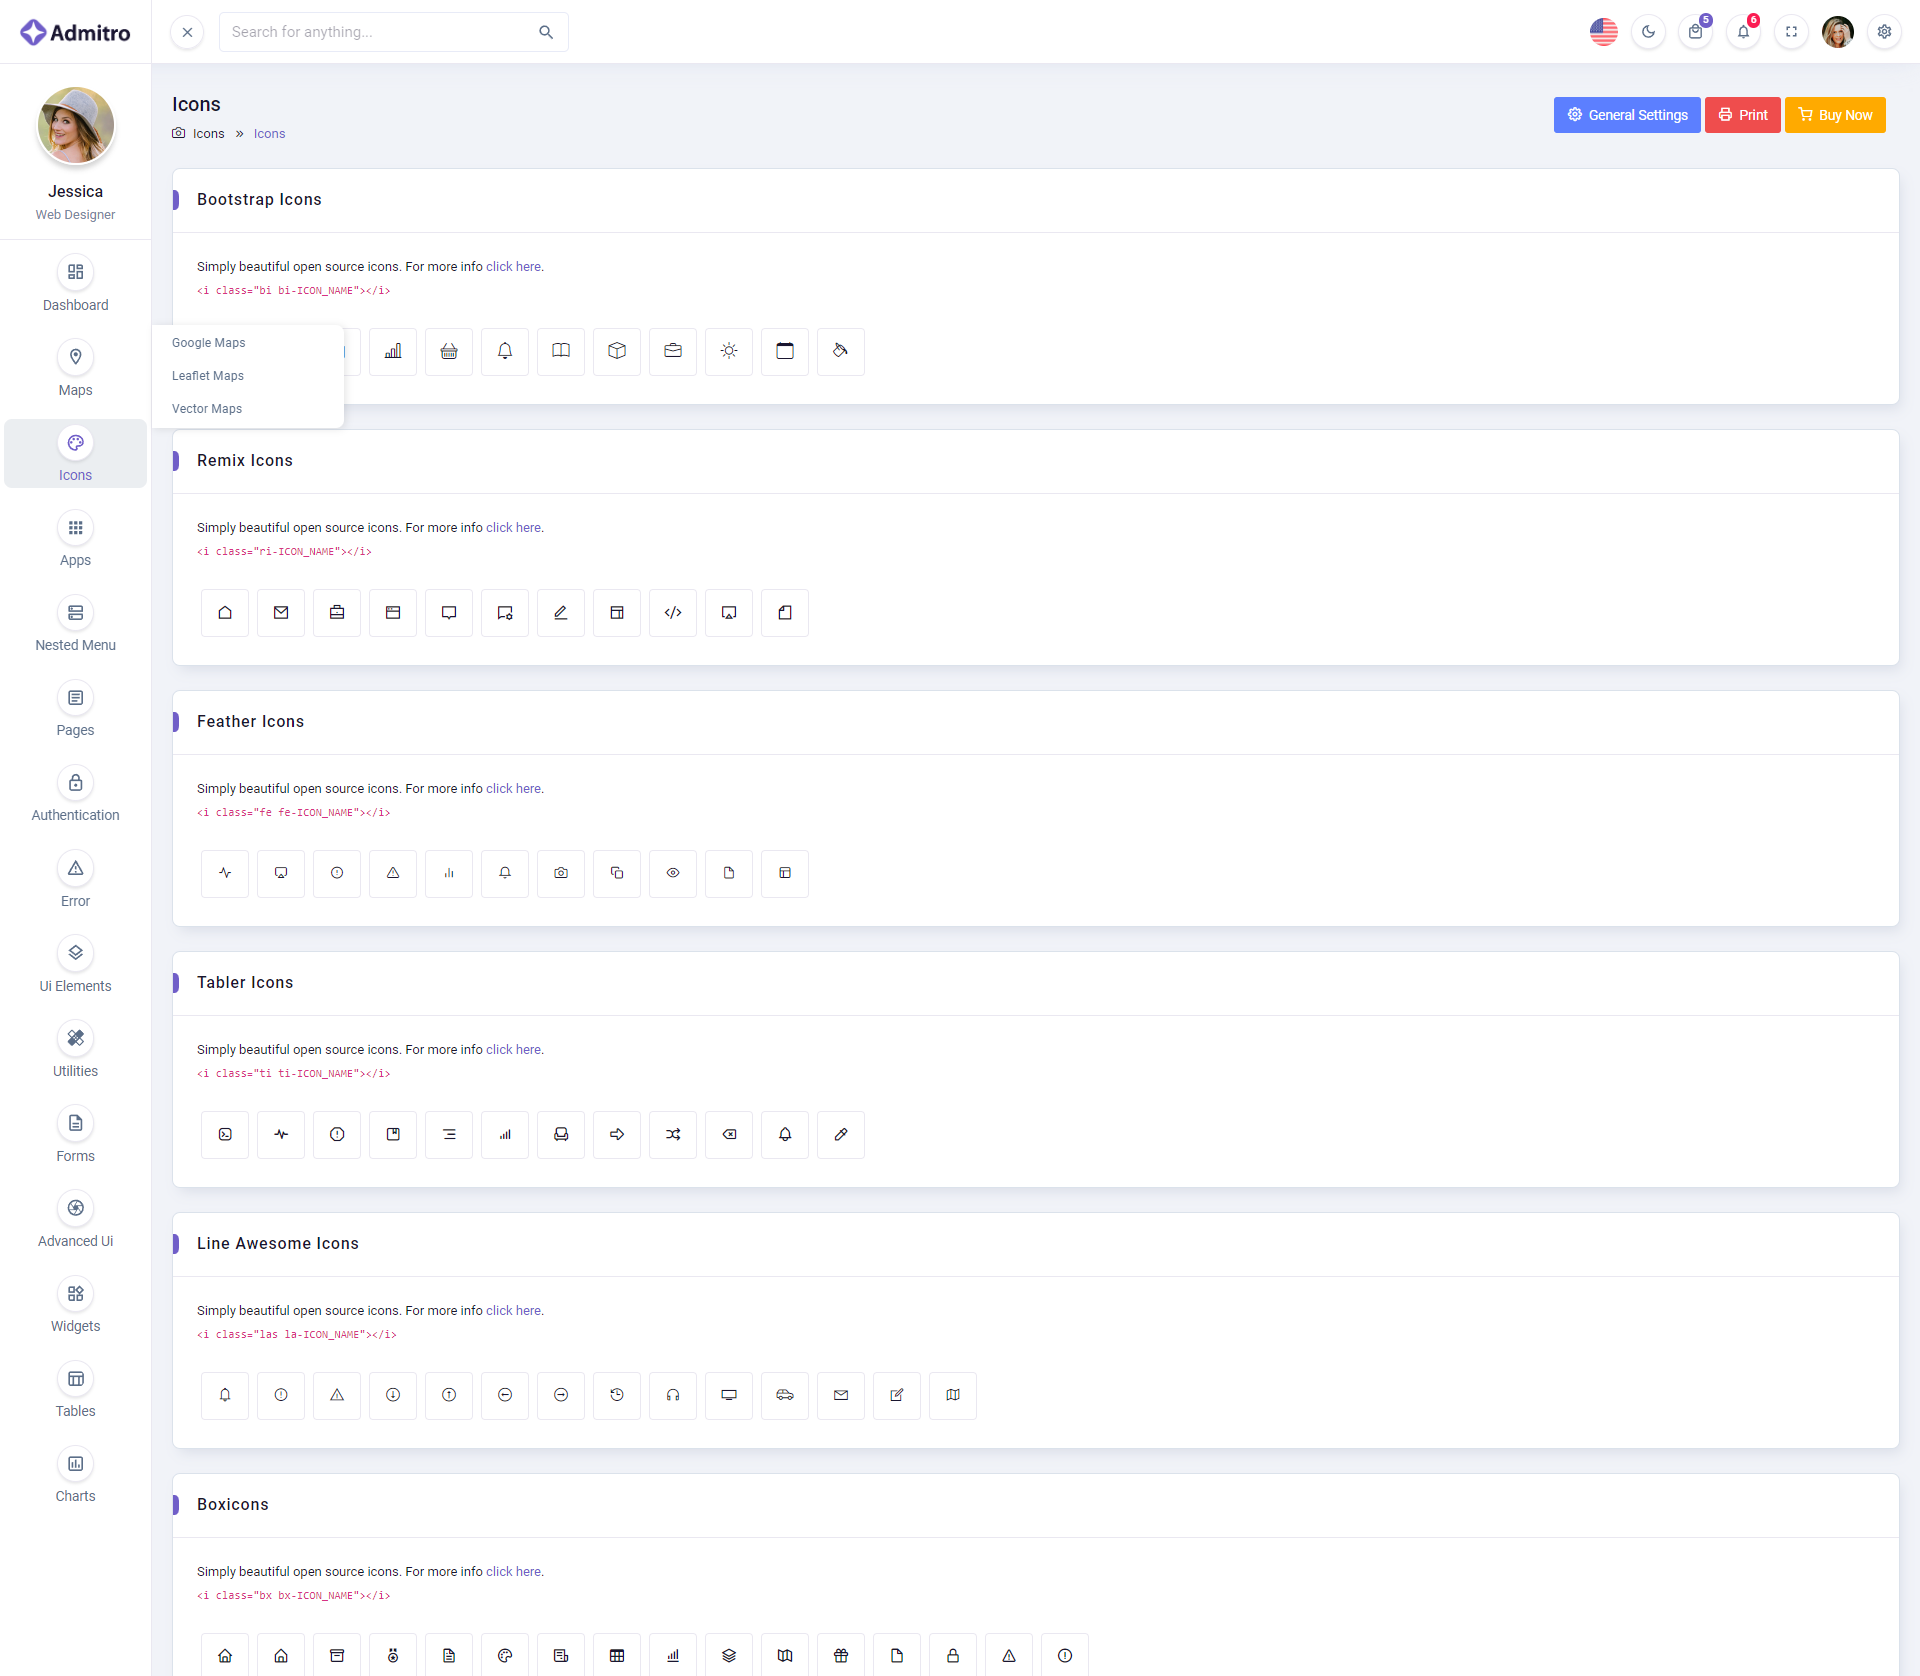
Task: Open the language flag dropdown
Action: [x=1603, y=32]
